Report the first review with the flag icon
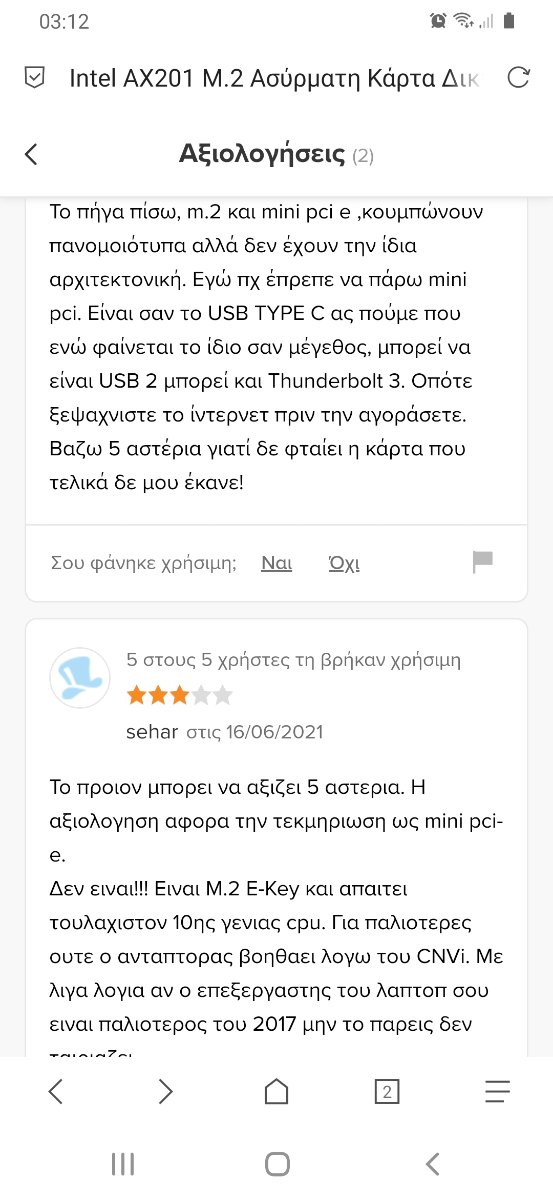Image resolution: width=553 pixels, height=1200 pixels. click(483, 562)
